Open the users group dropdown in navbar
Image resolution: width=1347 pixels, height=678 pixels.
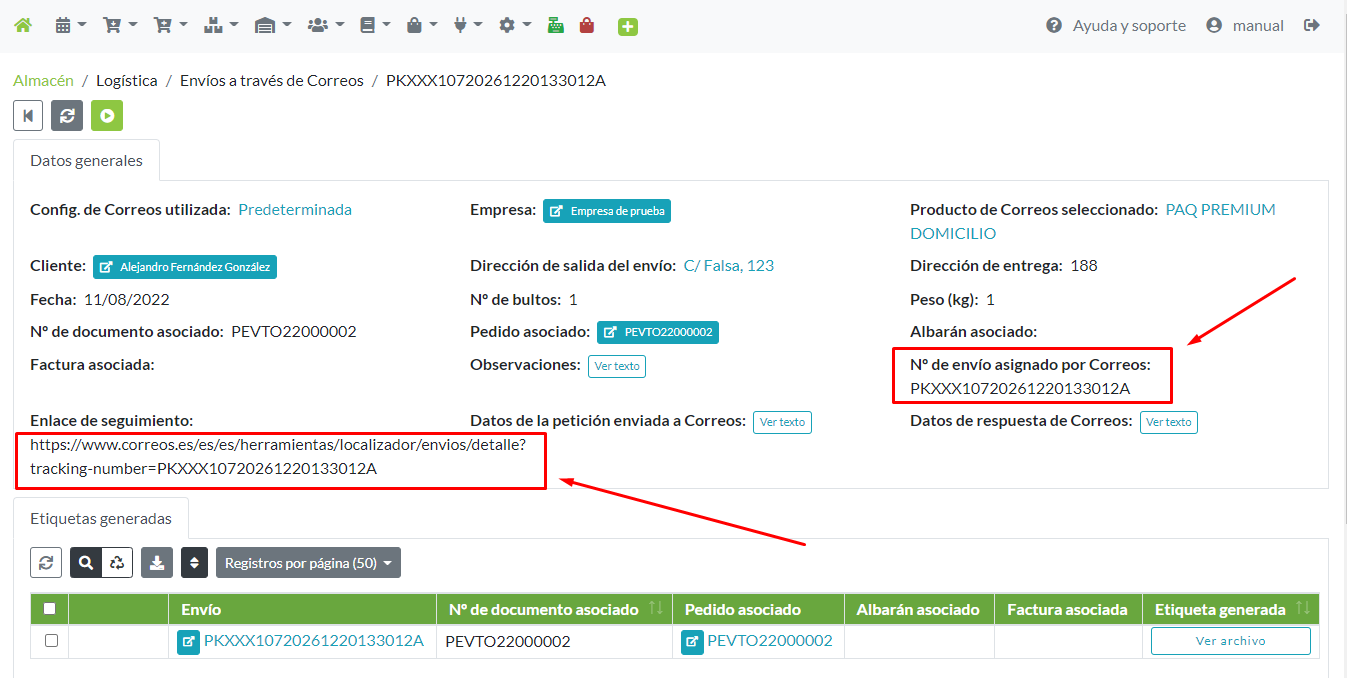(326, 26)
